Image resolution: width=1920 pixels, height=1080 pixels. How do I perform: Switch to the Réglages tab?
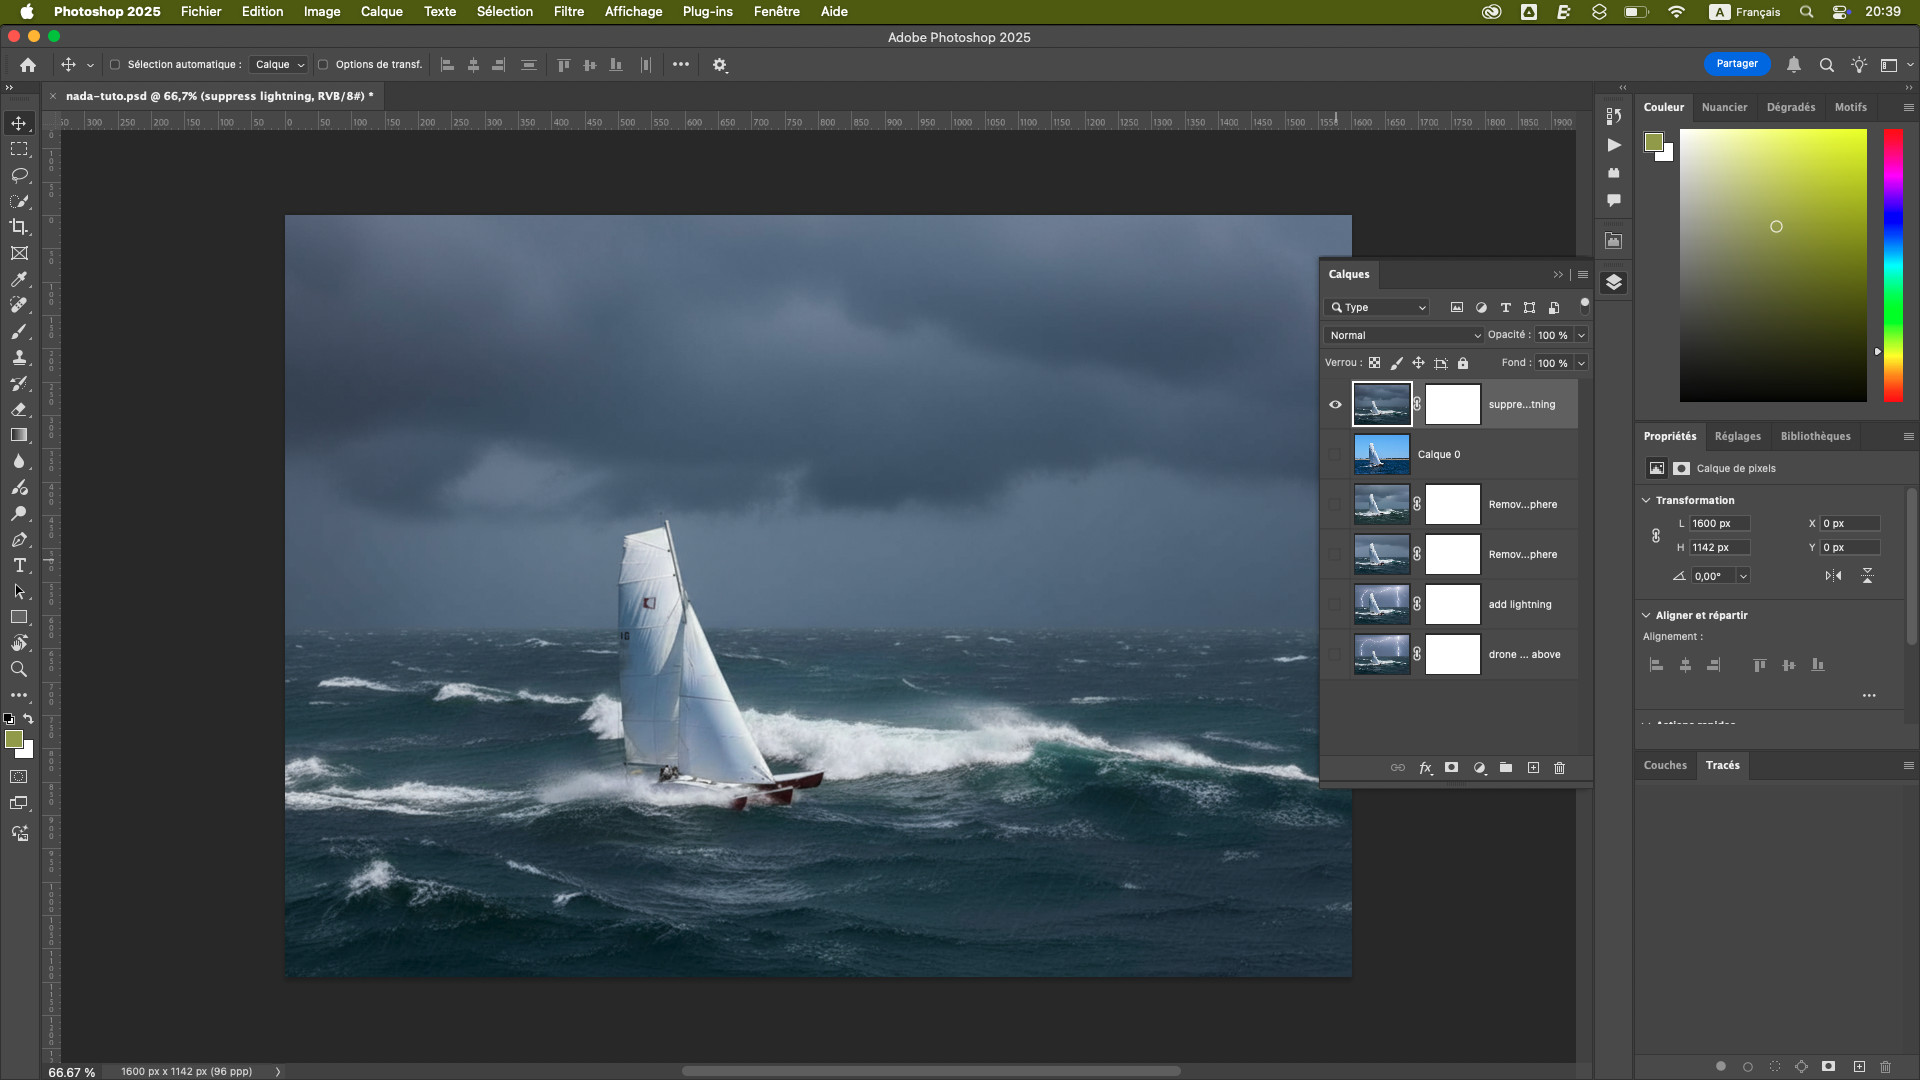coord(1737,437)
